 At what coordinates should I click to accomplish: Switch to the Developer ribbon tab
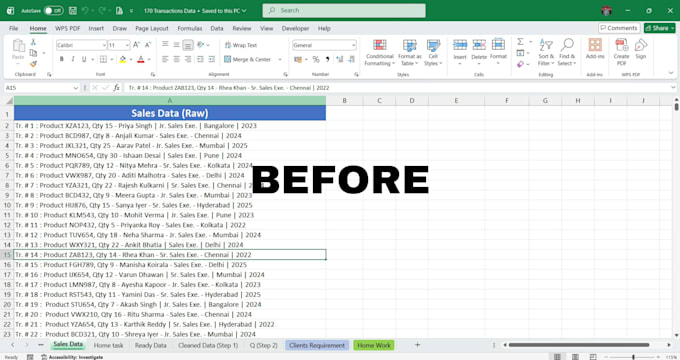[x=295, y=28]
